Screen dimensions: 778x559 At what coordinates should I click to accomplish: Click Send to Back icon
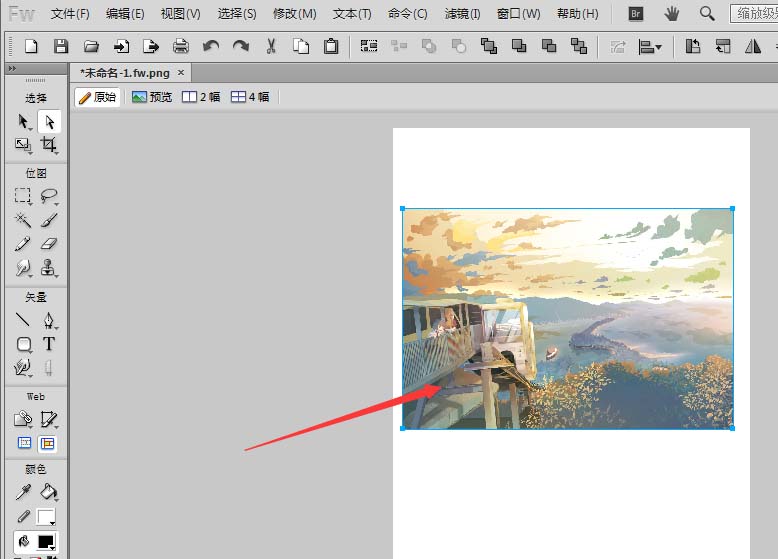(x=579, y=46)
